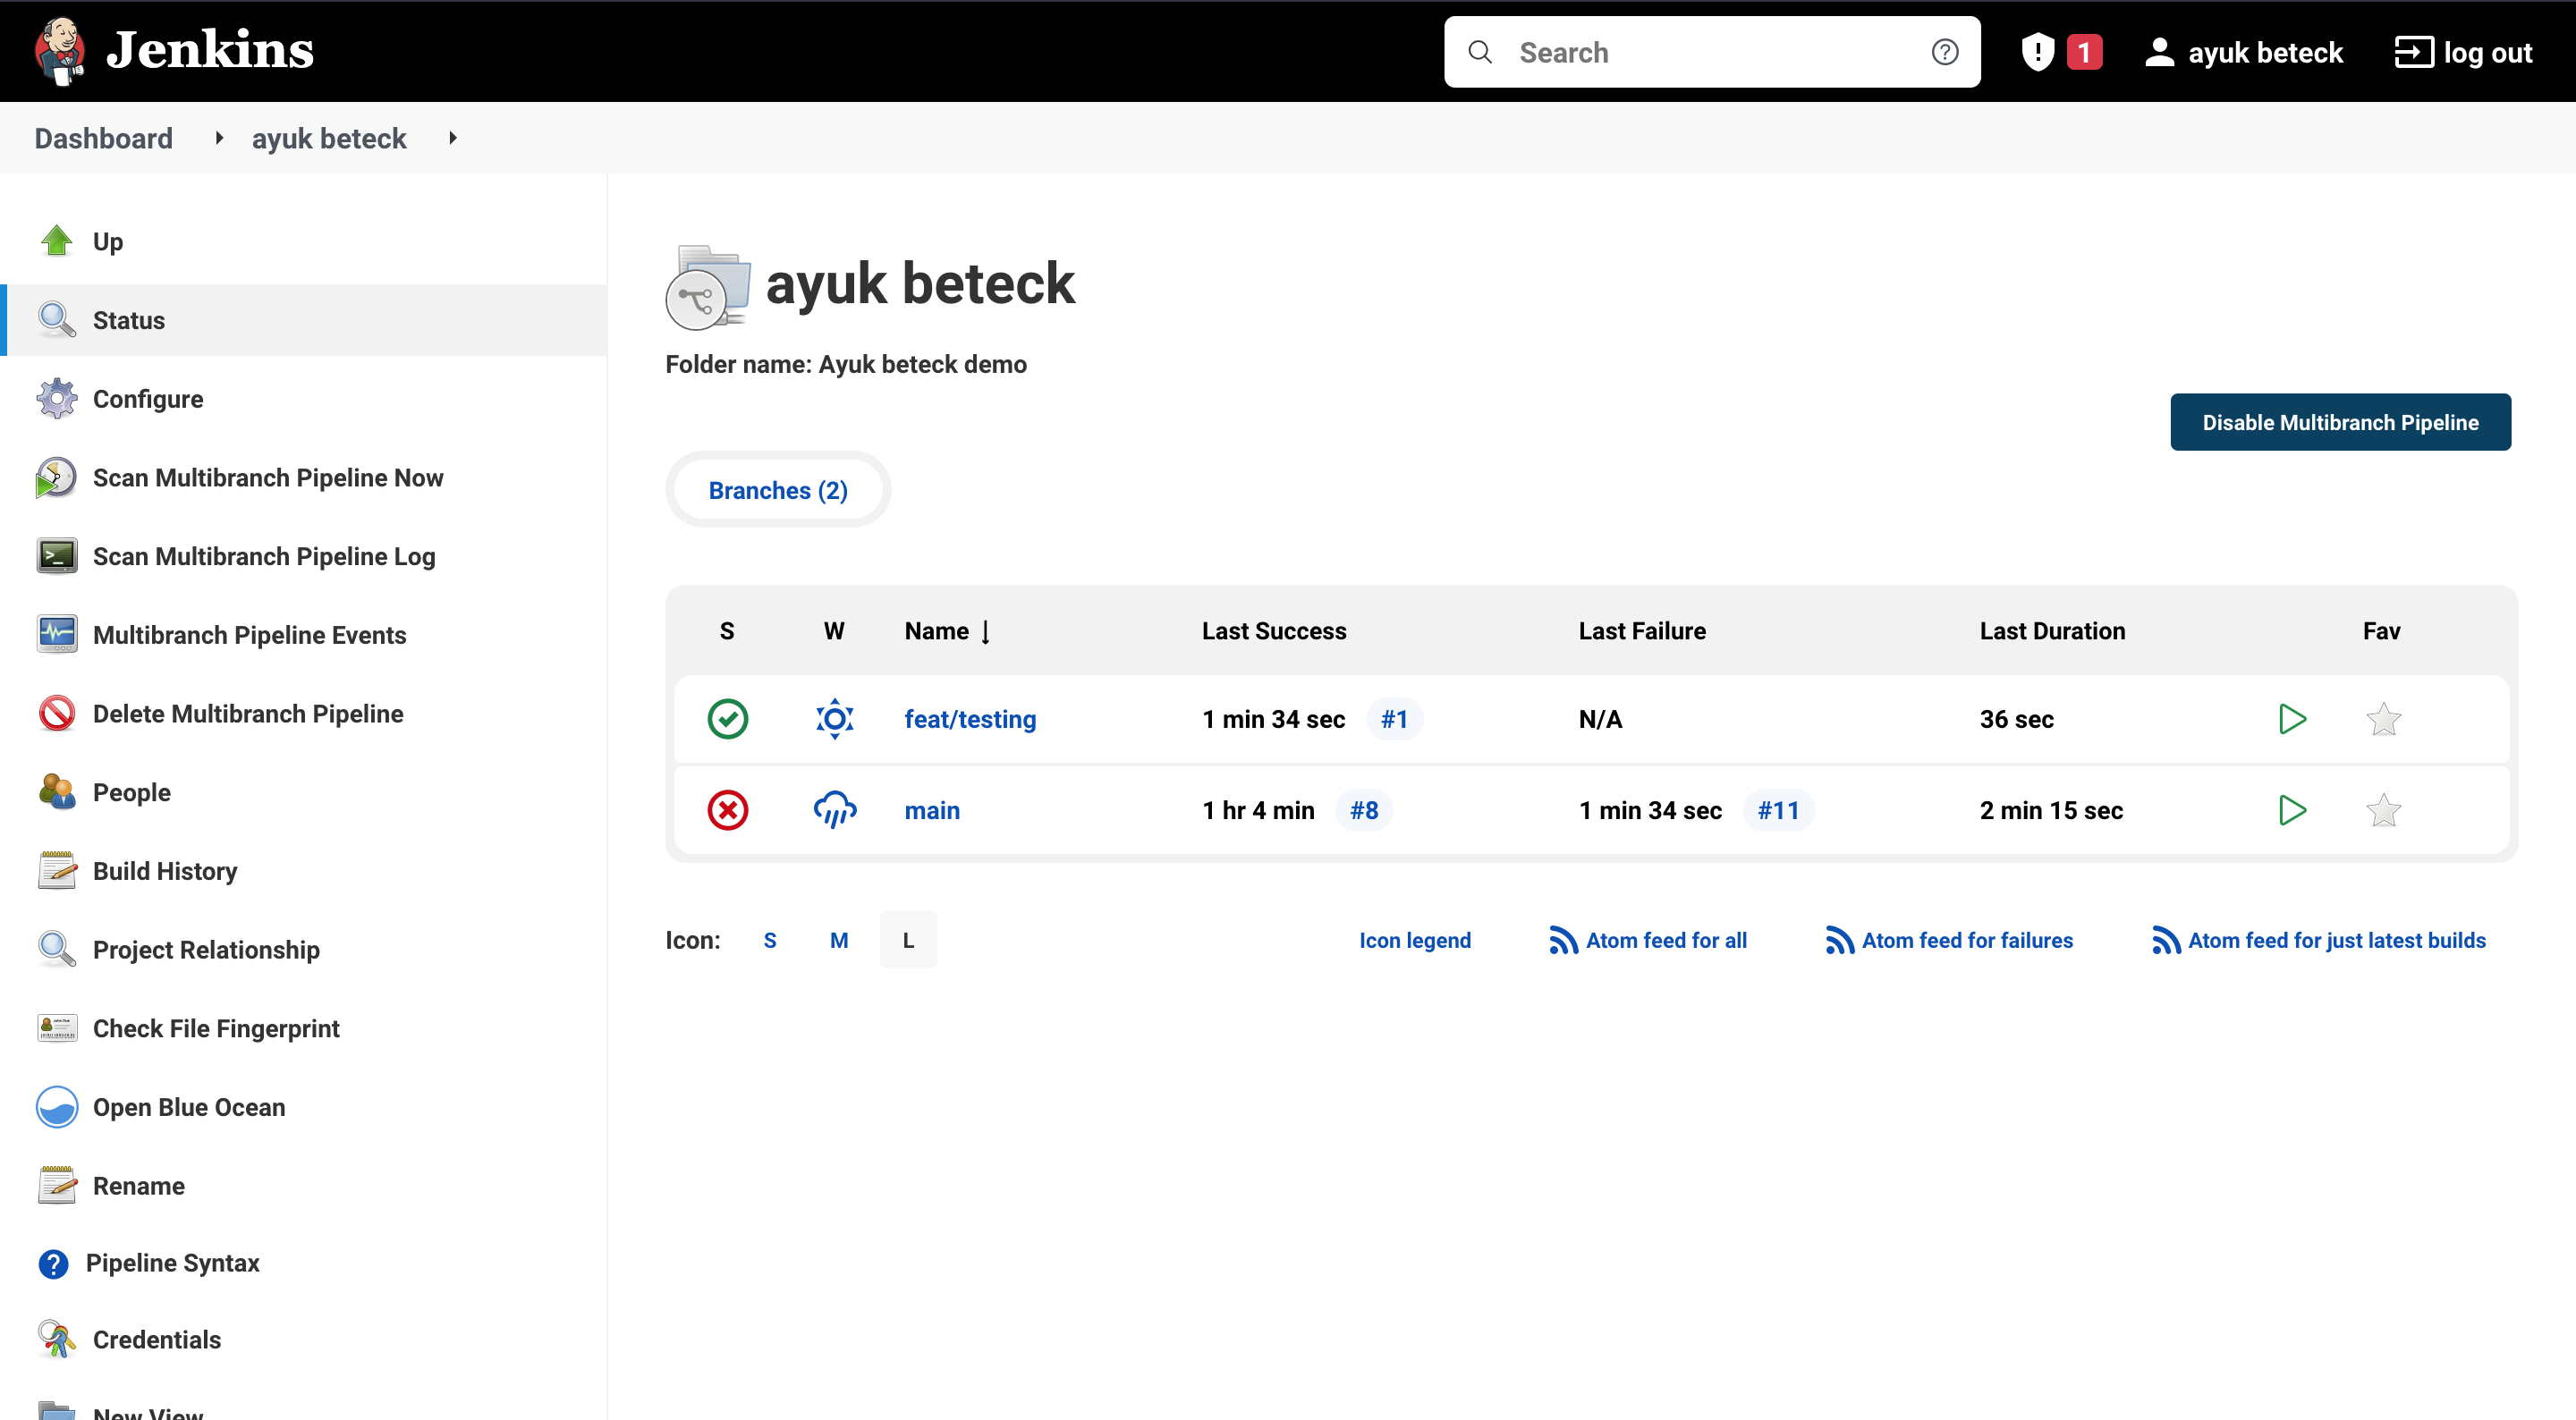2576x1420 pixels.
Task: Run a build for the main branch
Action: pos(2292,810)
